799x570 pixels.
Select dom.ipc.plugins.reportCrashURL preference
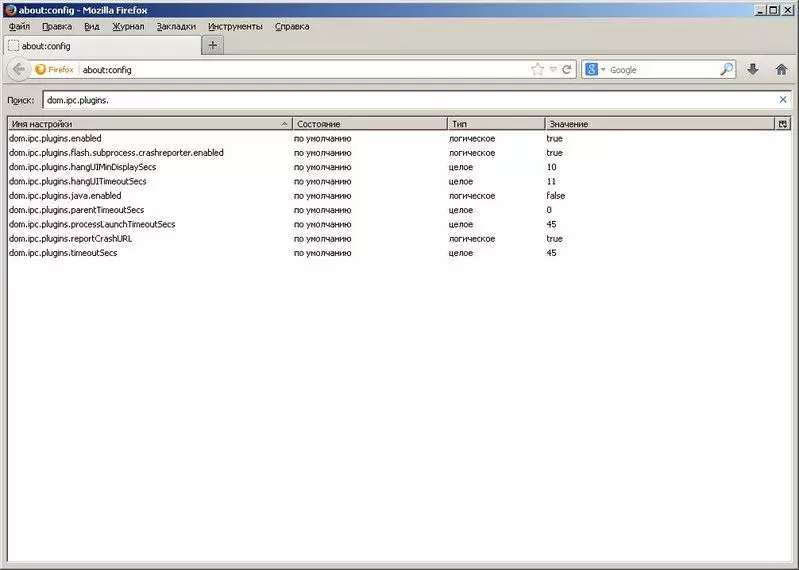click(399, 238)
